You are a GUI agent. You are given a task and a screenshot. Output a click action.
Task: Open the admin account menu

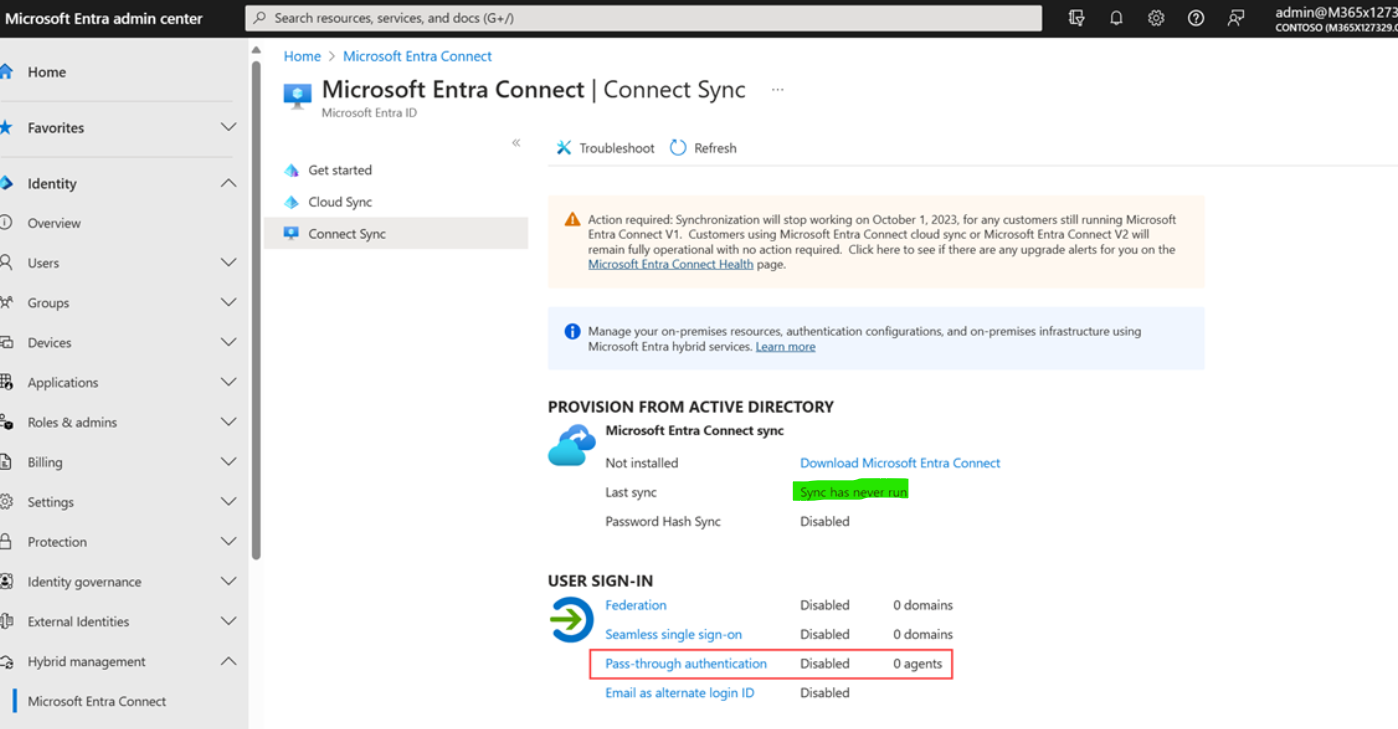1336,18
